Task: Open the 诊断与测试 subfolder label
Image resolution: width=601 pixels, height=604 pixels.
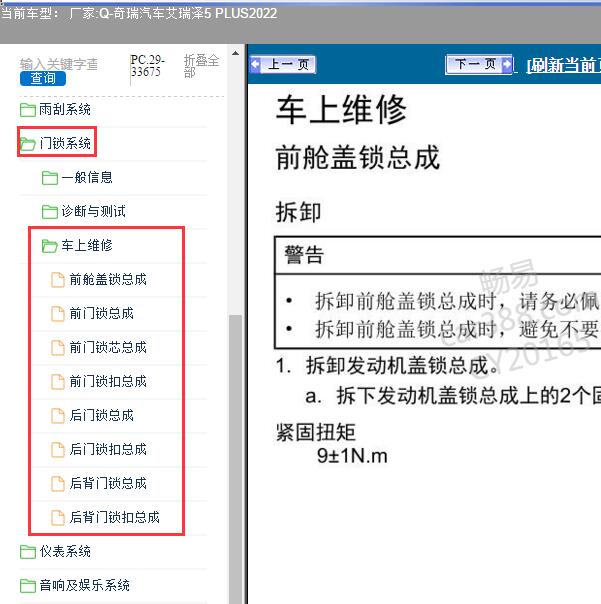Action: (x=93, y=211)
